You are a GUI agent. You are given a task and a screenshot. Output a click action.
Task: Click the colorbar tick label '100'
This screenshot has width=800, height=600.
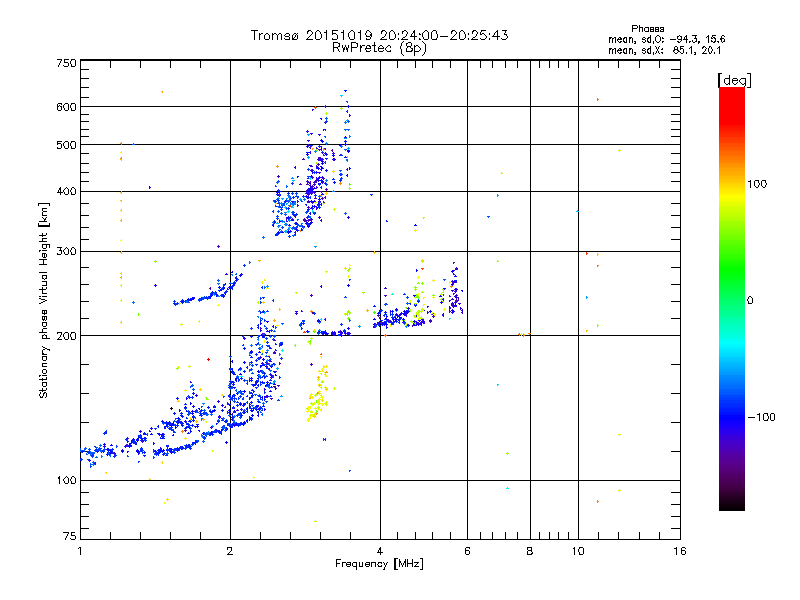click(757, 184)
